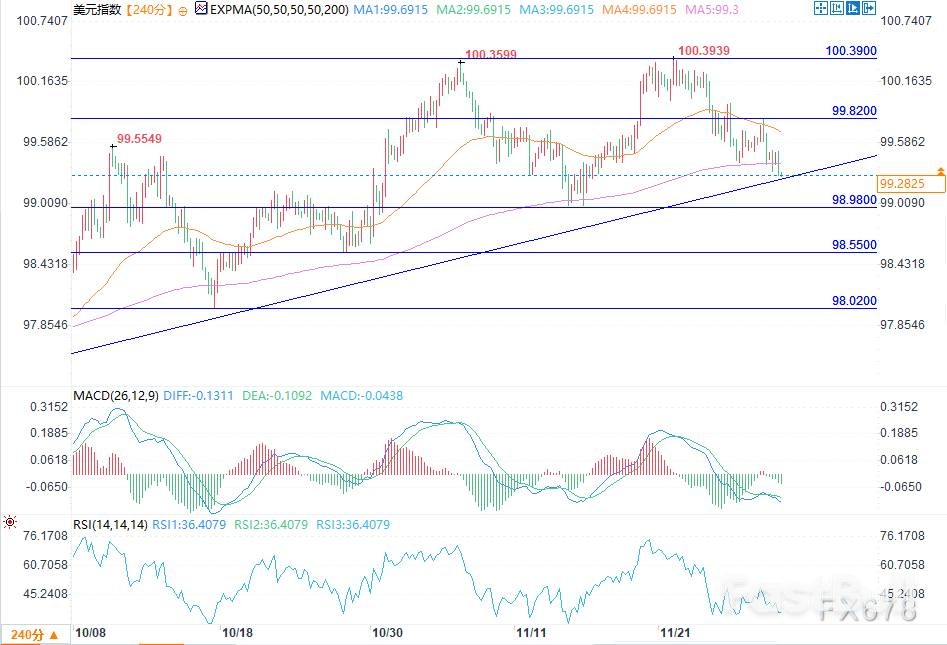This screenshot has height=645, width=947.
Task: Open the 【240分】 period dropdown in title
Action: pyautogui.click(x=149, y=9)
